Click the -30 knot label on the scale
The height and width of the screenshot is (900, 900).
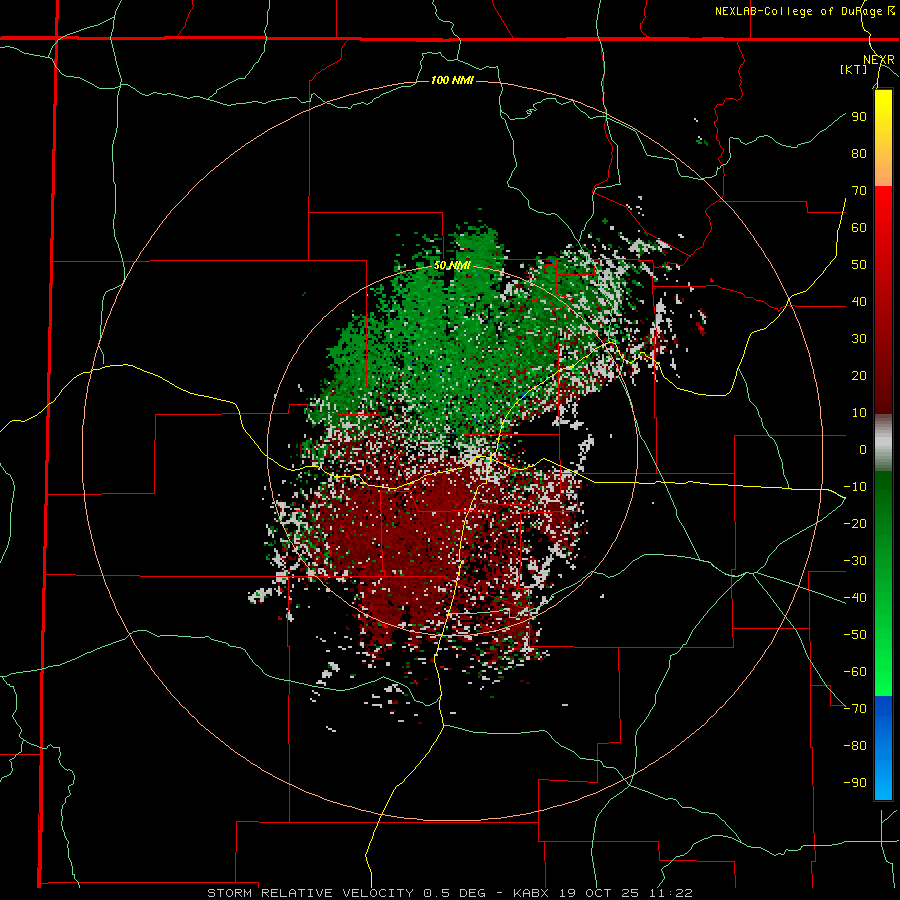855,561
